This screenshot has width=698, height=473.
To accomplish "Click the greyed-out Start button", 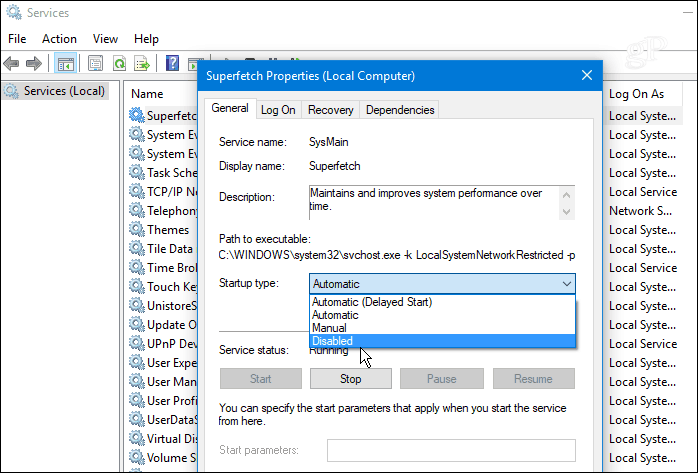I will (x=260, y=379).
